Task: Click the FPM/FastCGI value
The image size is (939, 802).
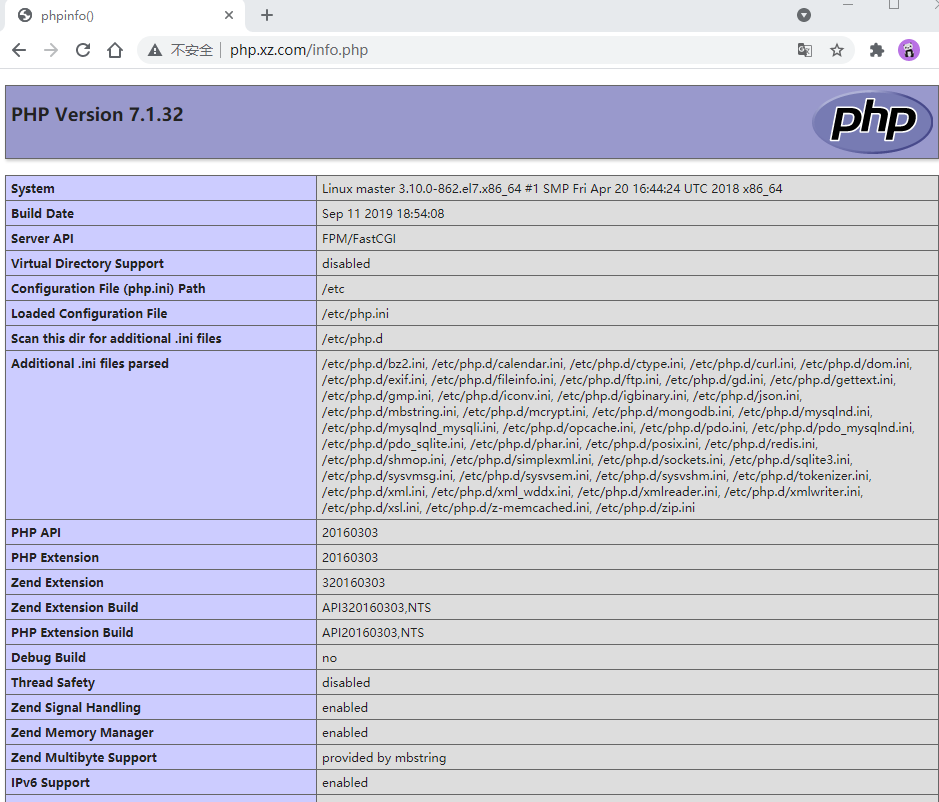Action: pyautogui.click(x=359, y=239)
